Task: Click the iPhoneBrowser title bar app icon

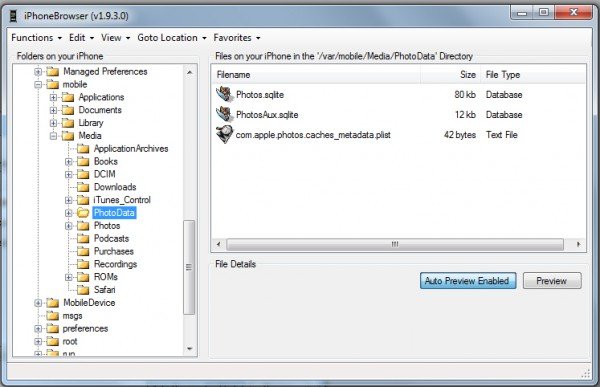Action: pos(14,16)
